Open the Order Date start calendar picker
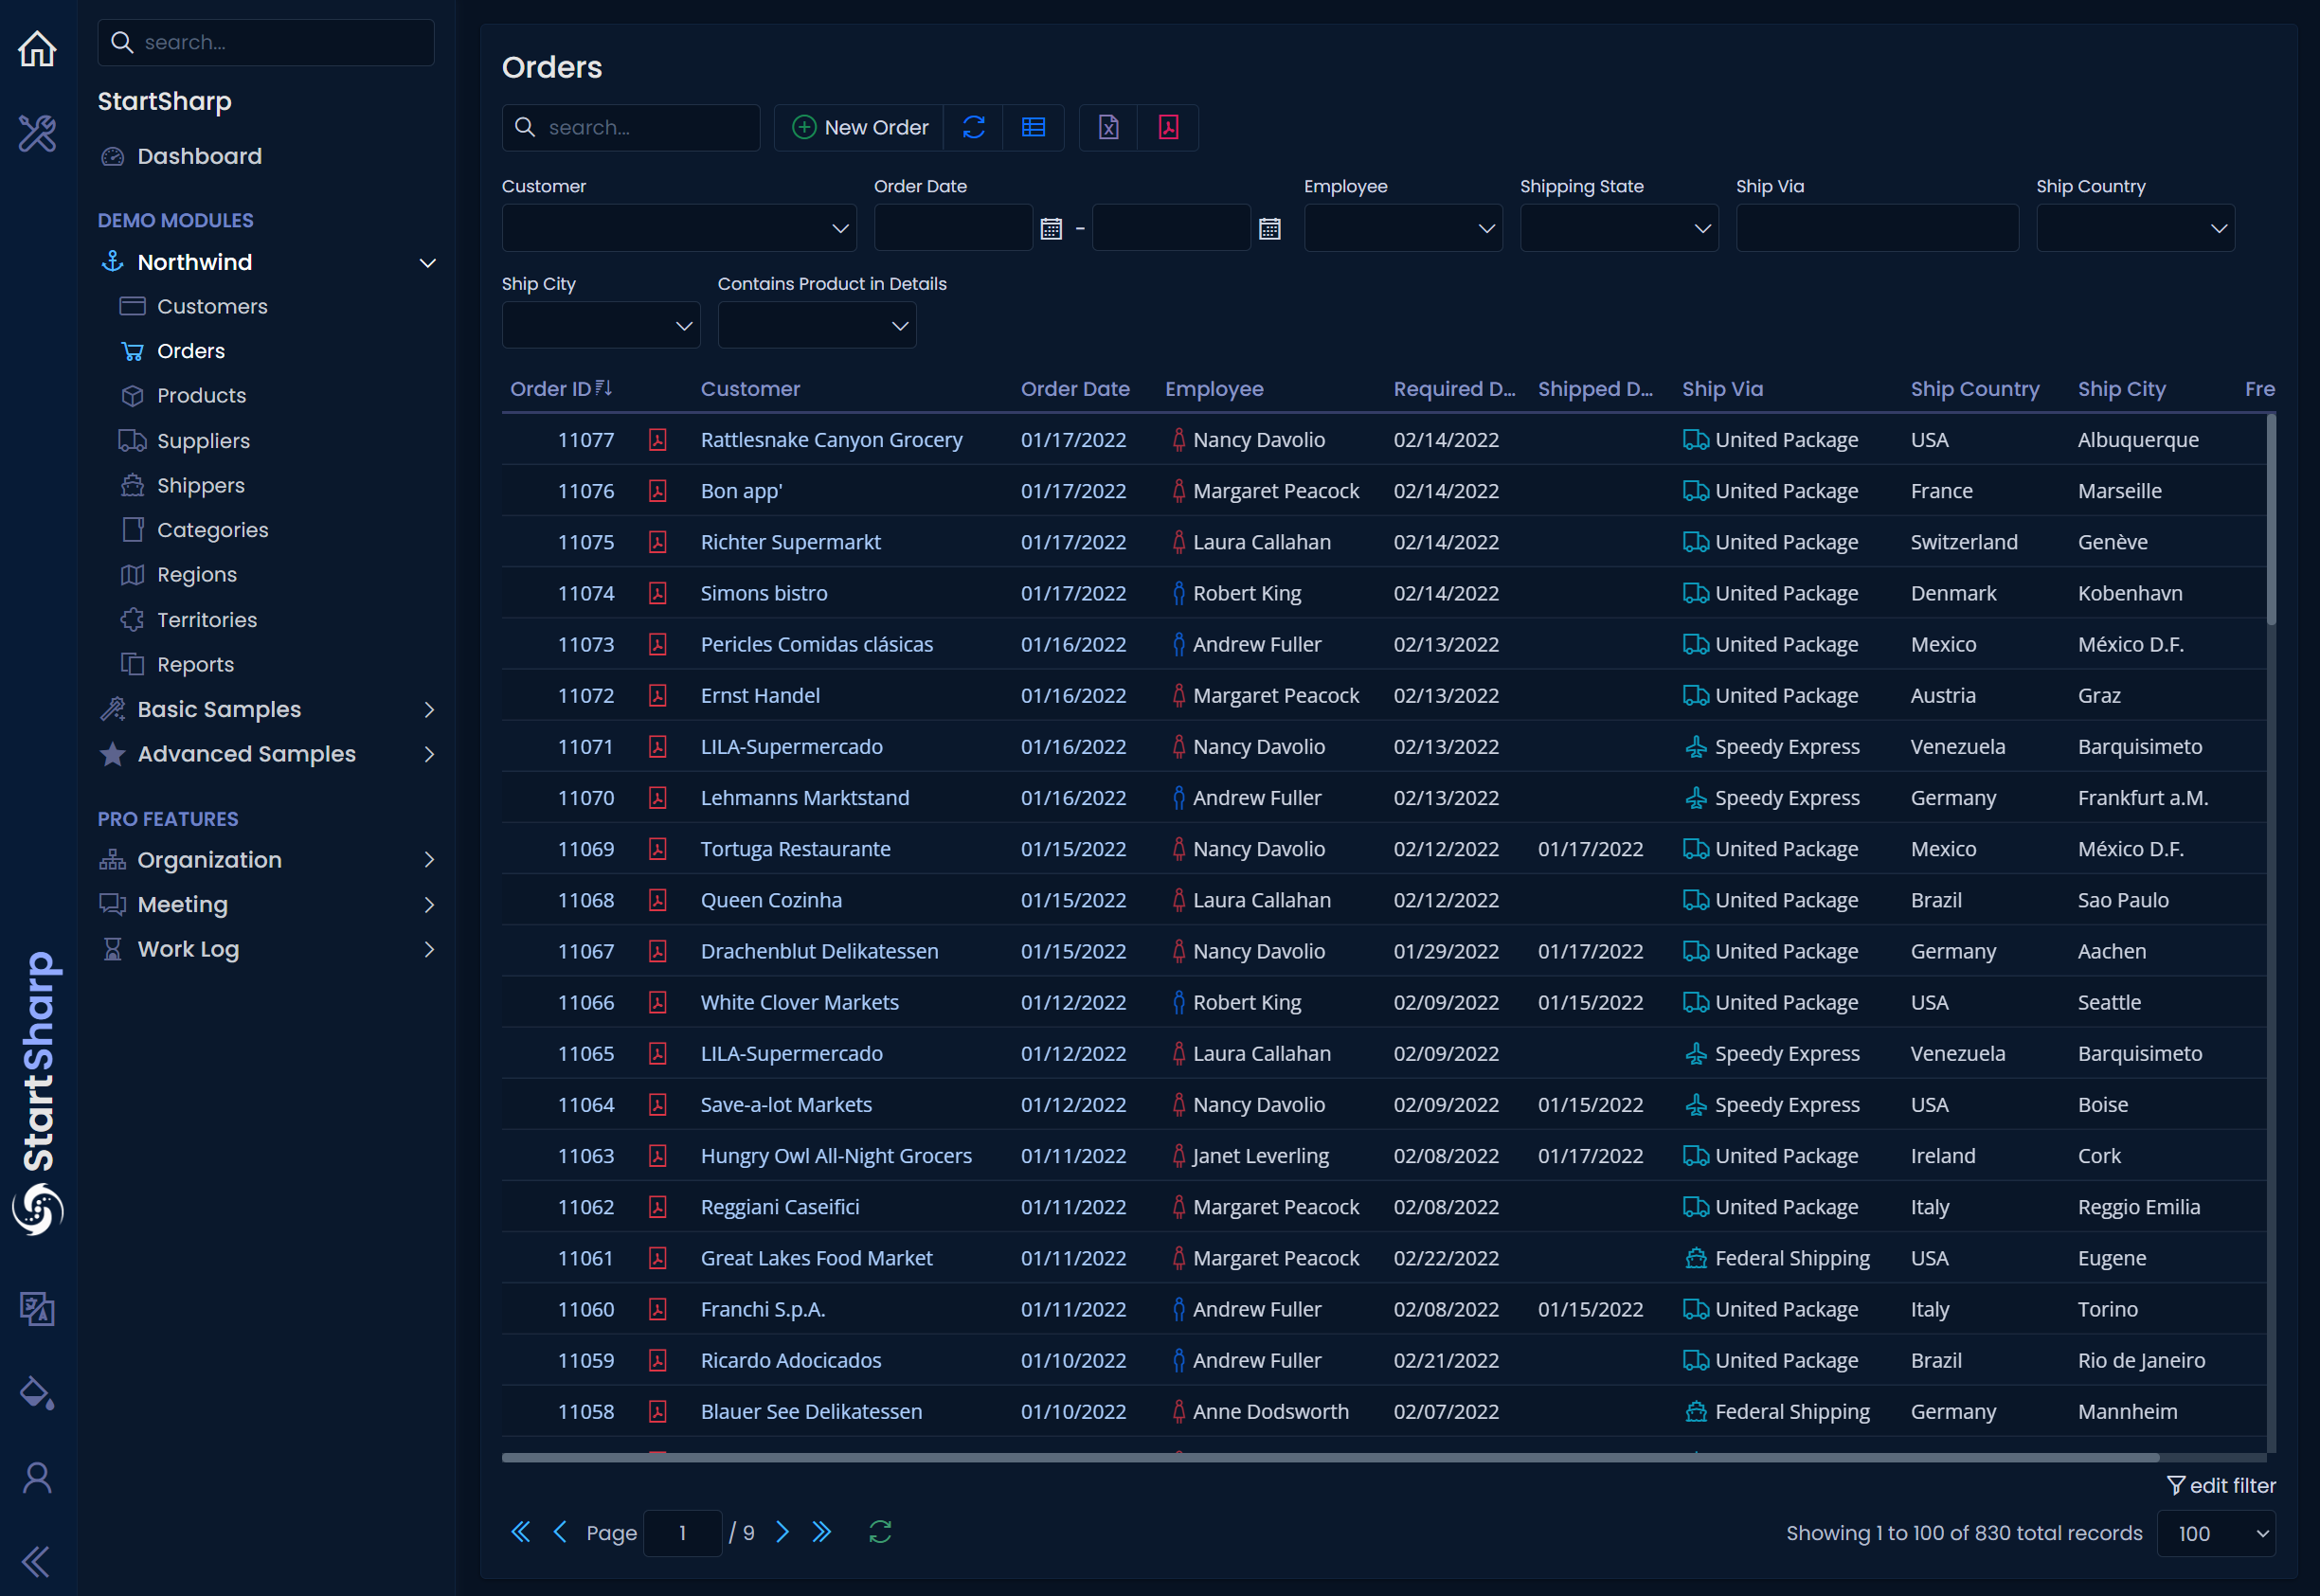The height and width of the screenshot is (1596, 2320). click(1051, 229)
